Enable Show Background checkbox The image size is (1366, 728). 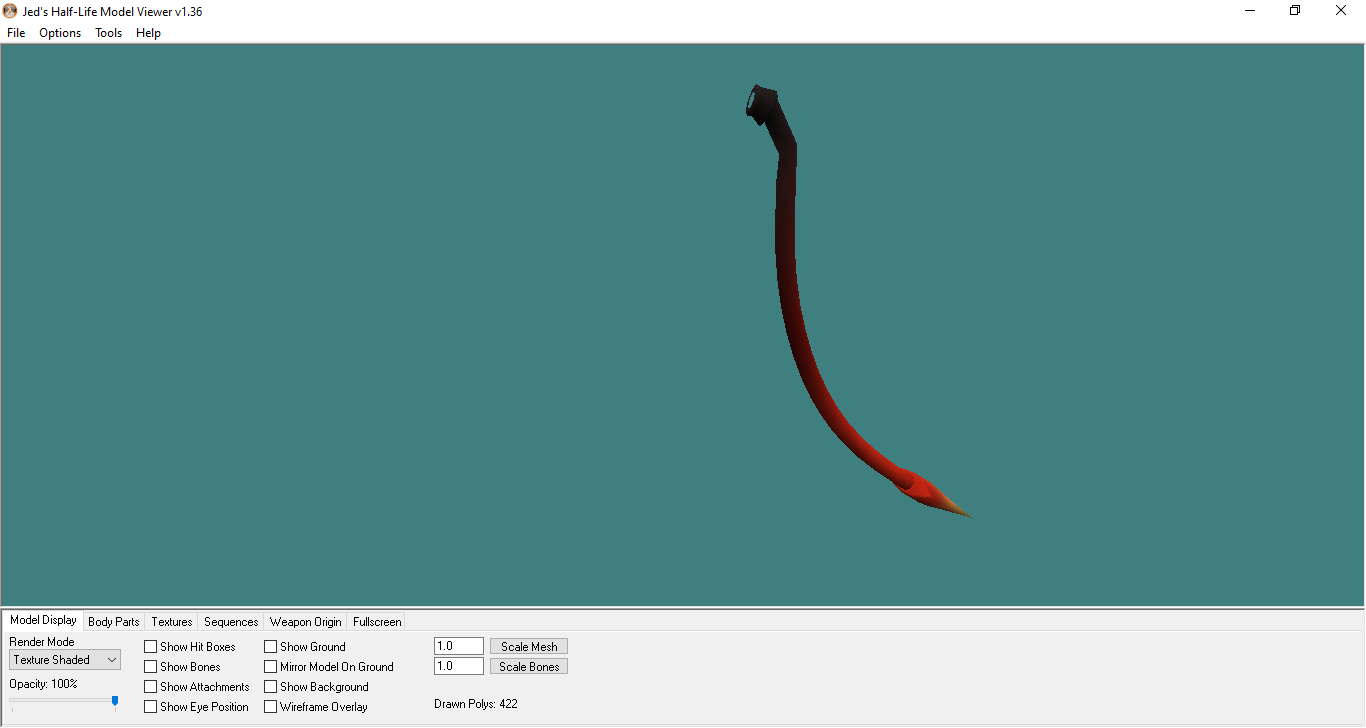(x=271, y=687)
